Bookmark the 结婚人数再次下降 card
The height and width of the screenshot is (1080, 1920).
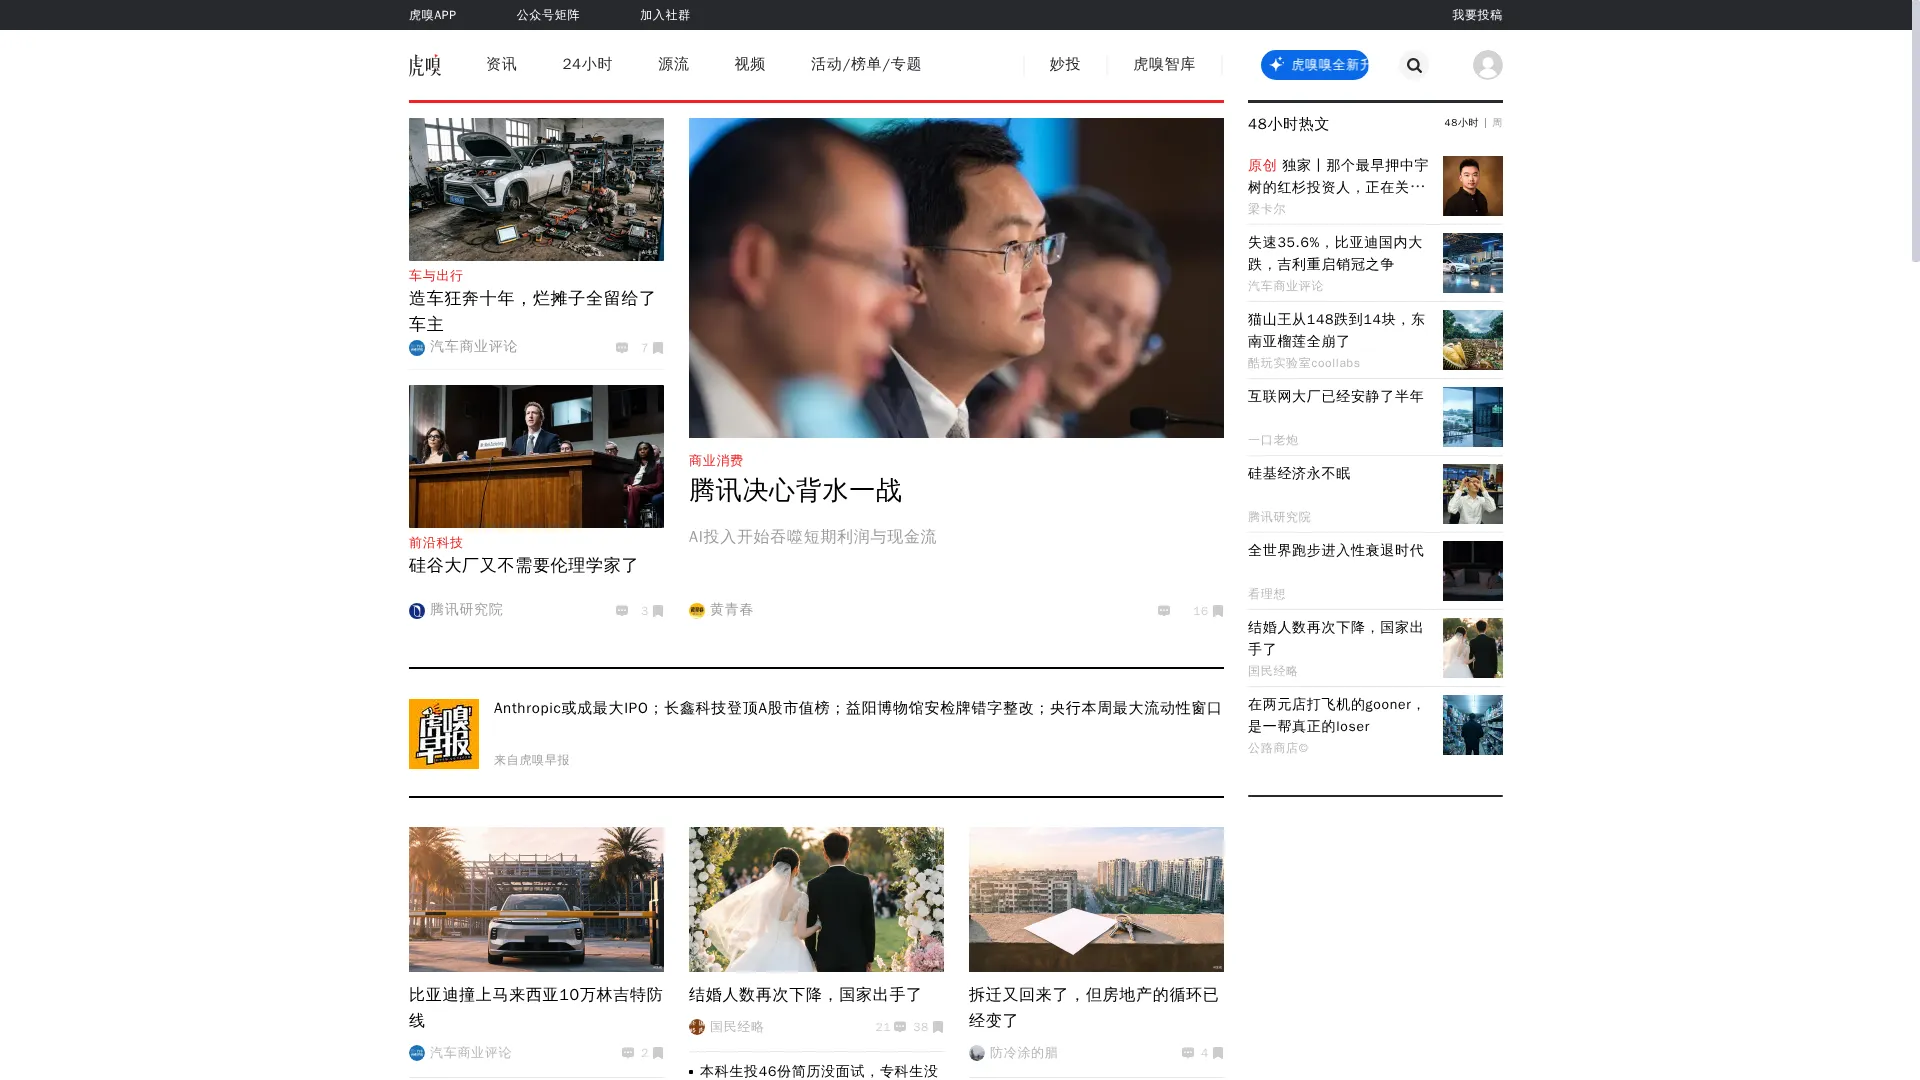click(937, 1027)
